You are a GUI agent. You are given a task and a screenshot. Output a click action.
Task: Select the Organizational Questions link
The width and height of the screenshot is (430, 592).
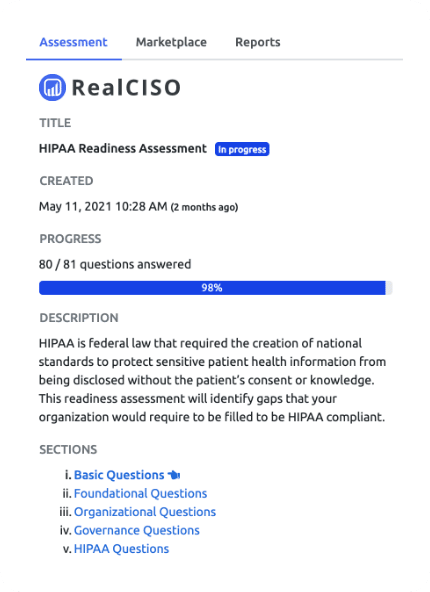[x=145, y=512]
